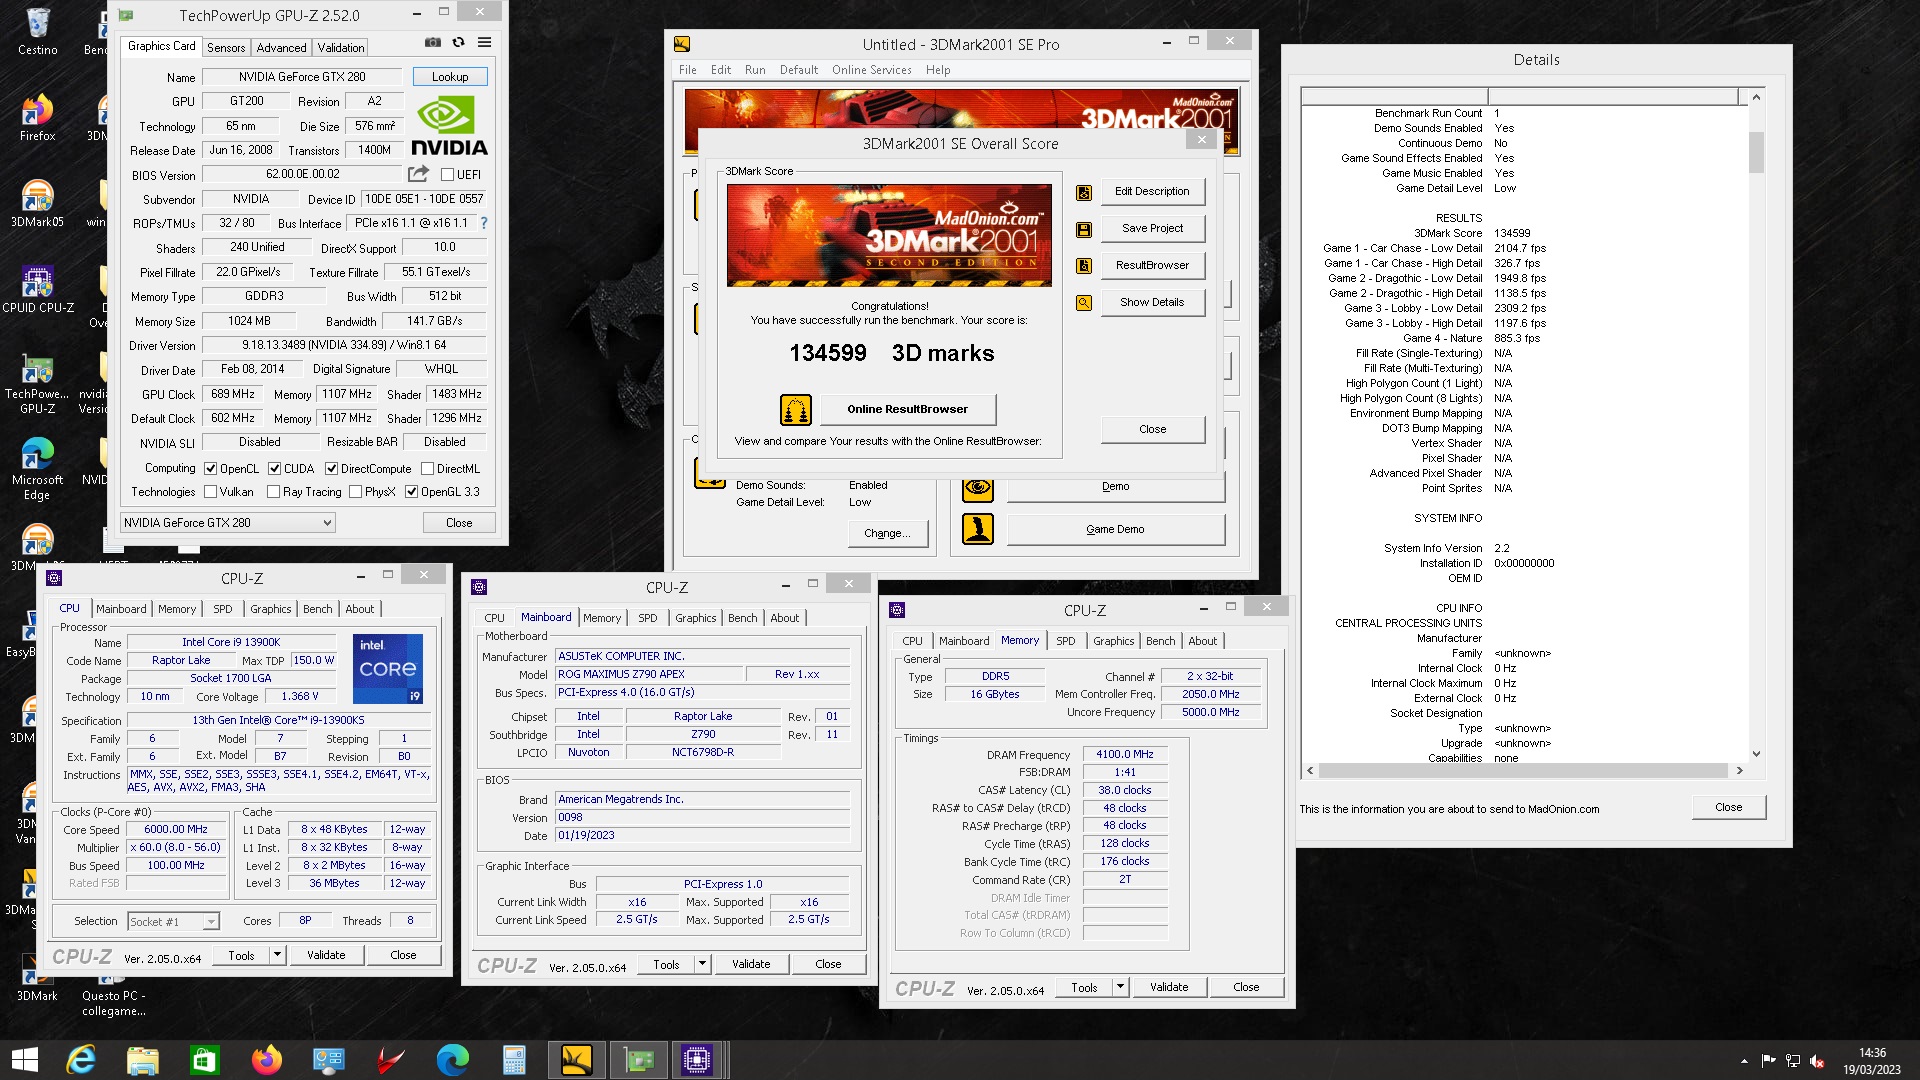Open Socket #1 selection dropdown in CPU-Z
The height and width of the screenshot is (1080, 1920).
(x=173, y=922)
